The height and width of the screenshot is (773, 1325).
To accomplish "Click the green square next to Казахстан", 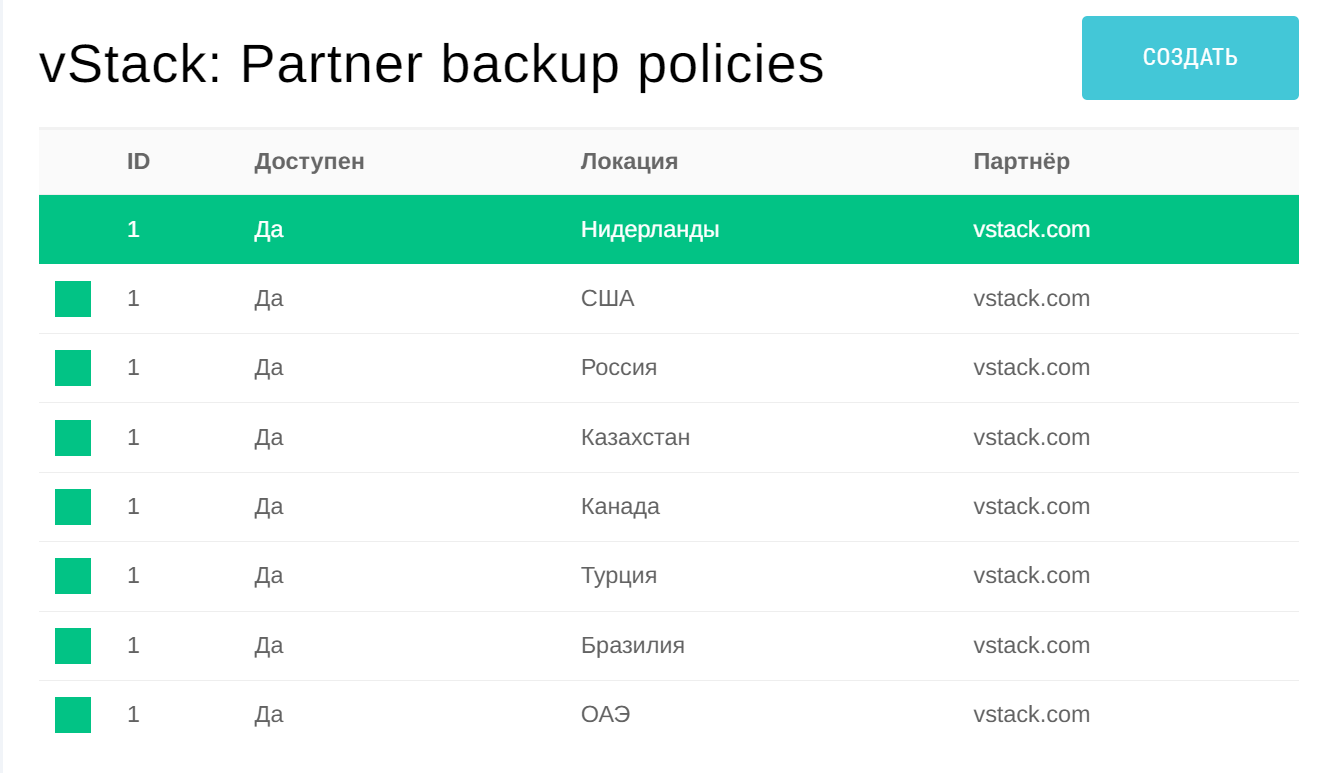I will tap(73, 438).
